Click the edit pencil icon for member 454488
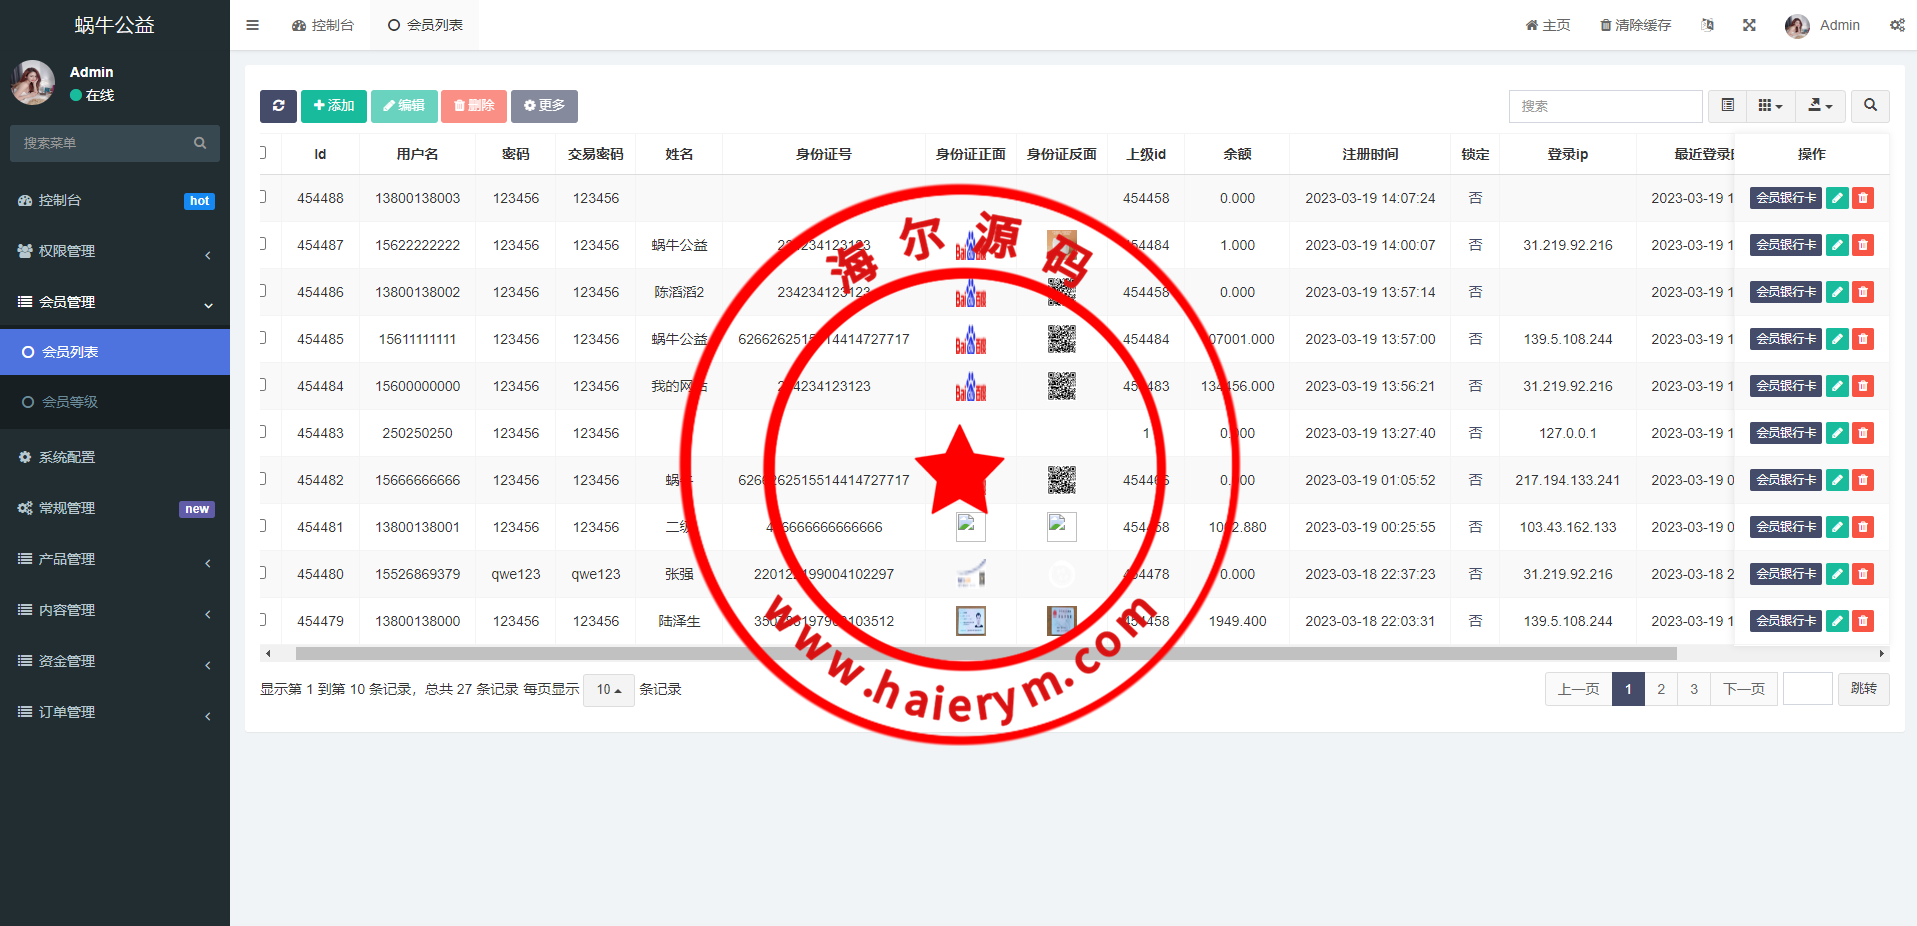The image size is (1917, 926). point(1837,198)
